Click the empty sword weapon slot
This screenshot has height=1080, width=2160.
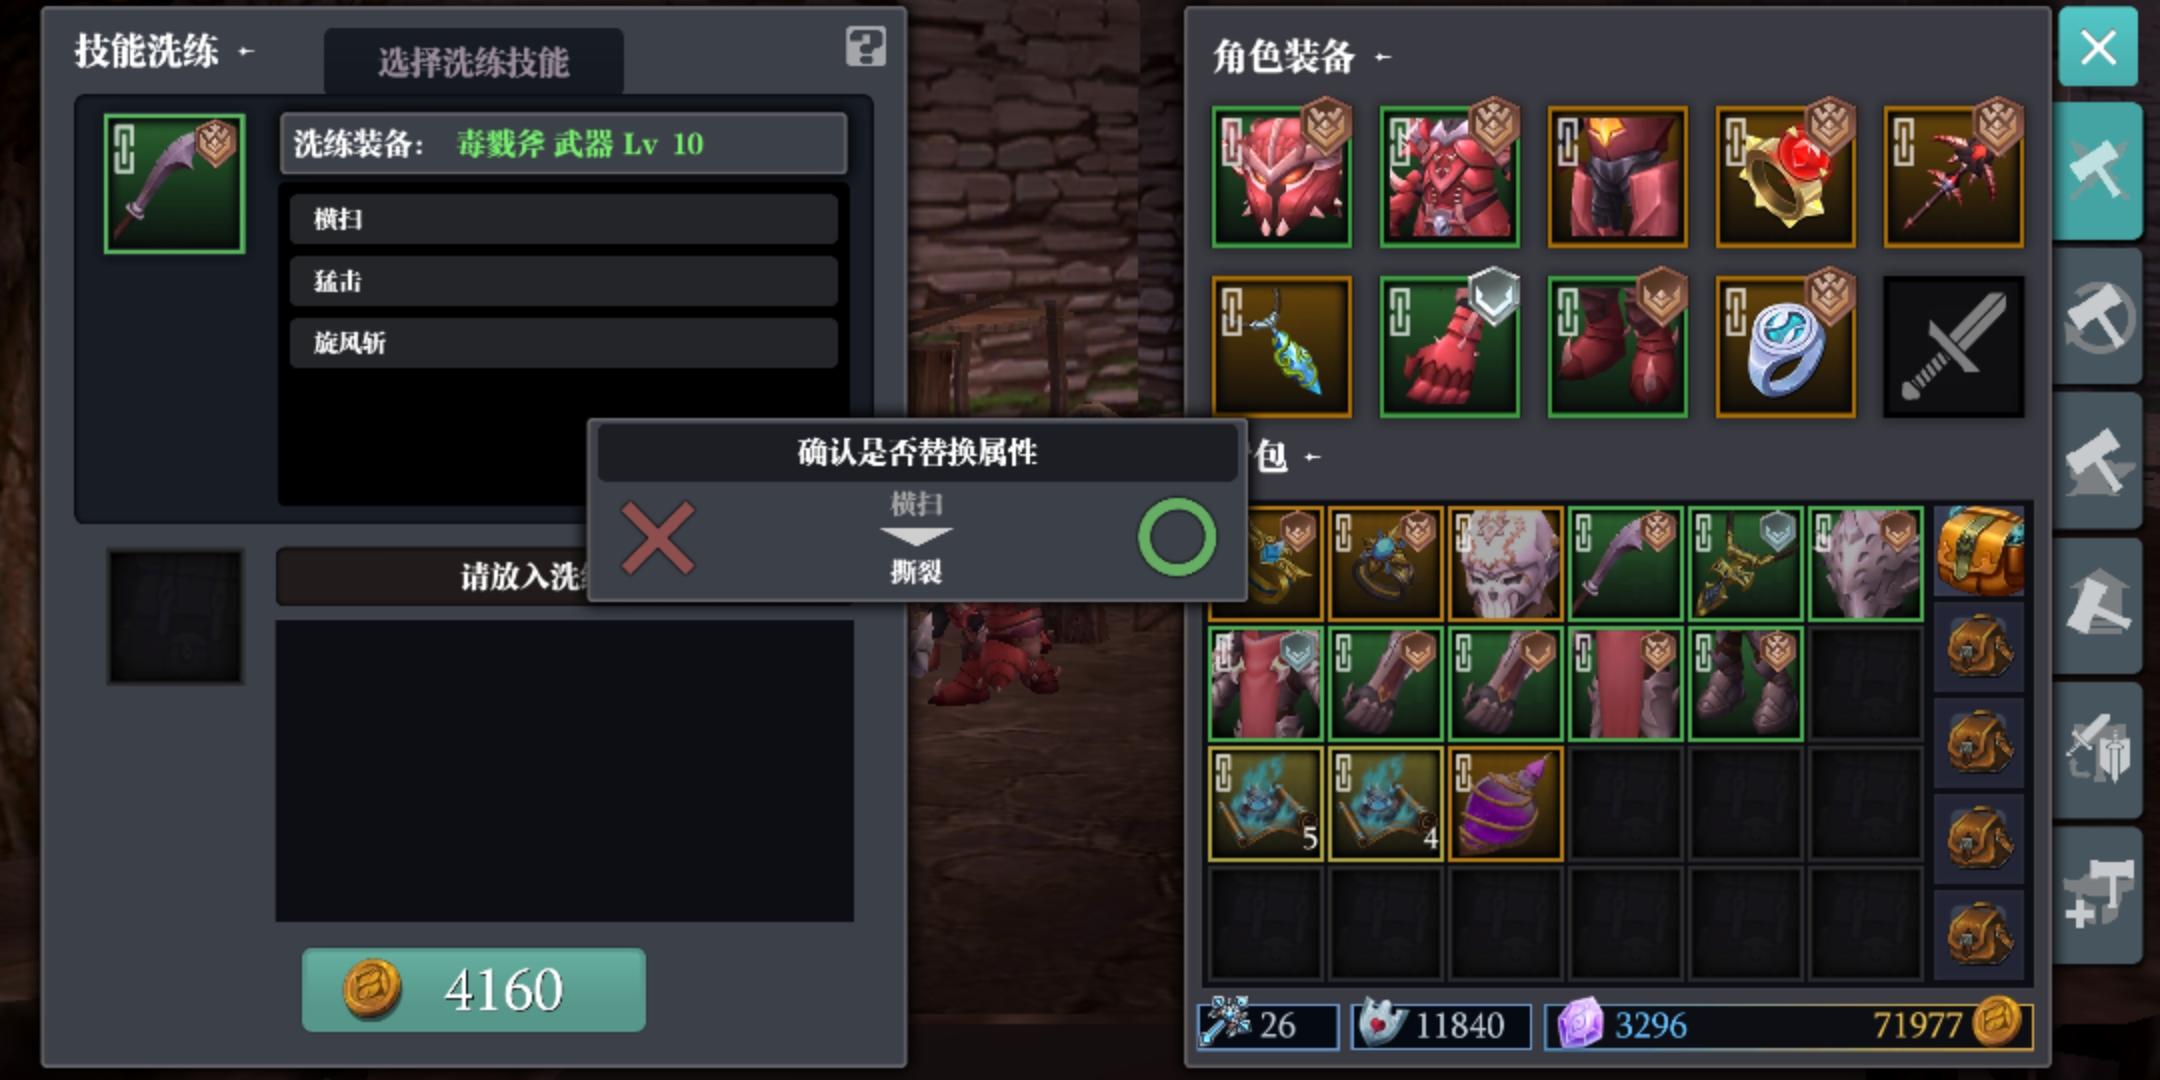tap(1954, 347)
